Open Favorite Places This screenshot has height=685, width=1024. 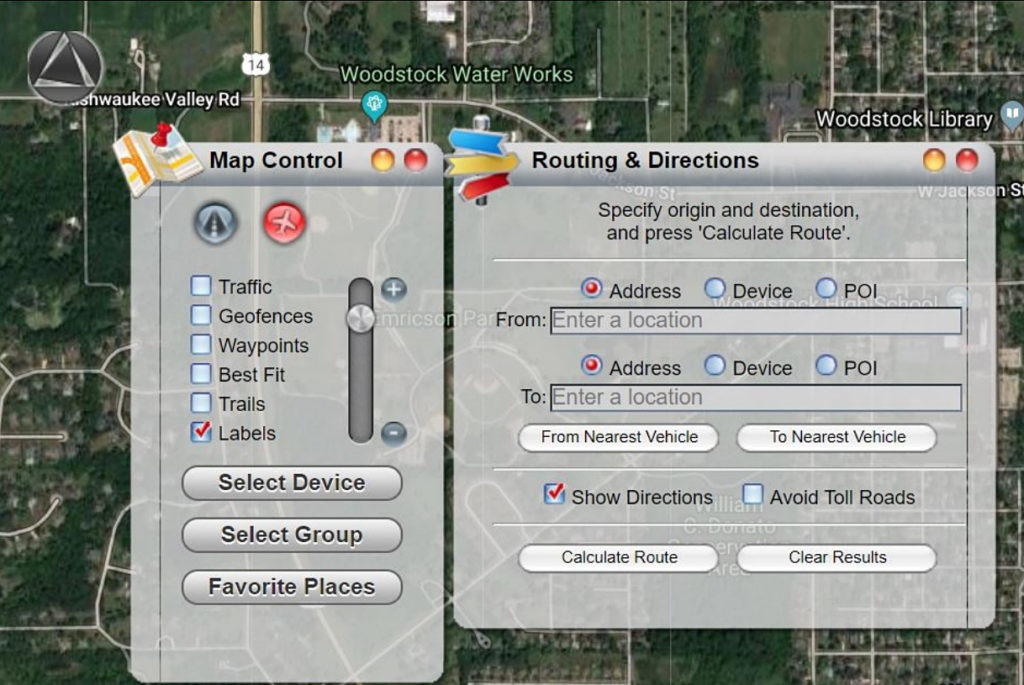[292, 587]
